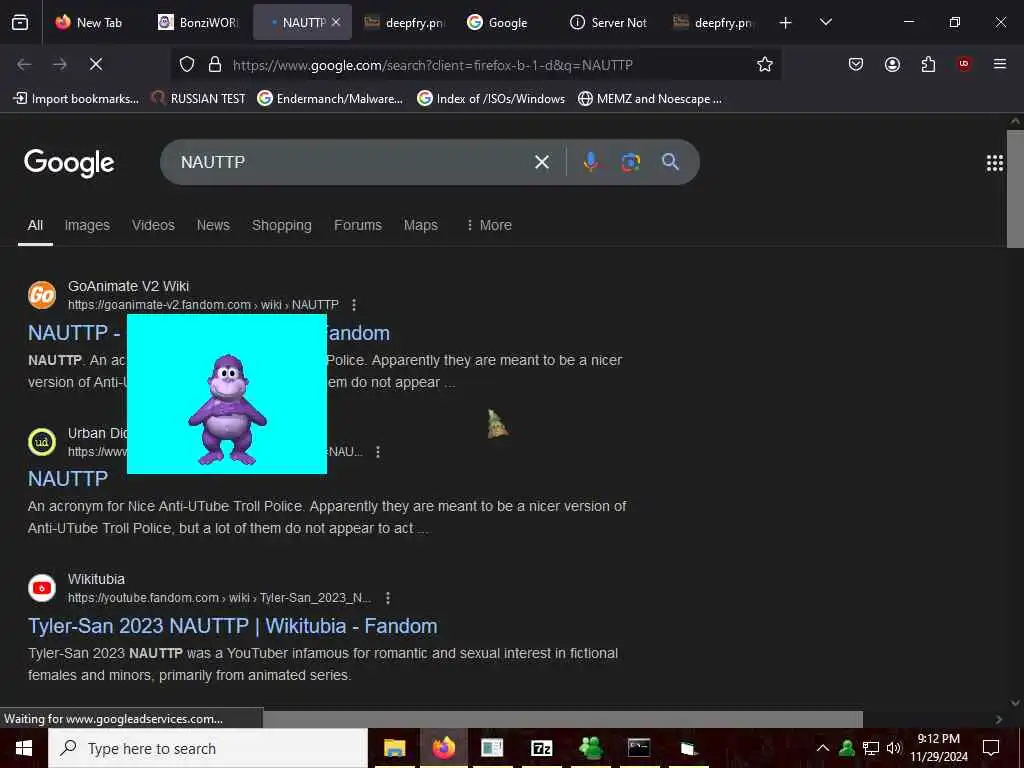Open the network tray icon
Image resolution: width=1024 pixels, height=768 pixels.
point(871,748)
